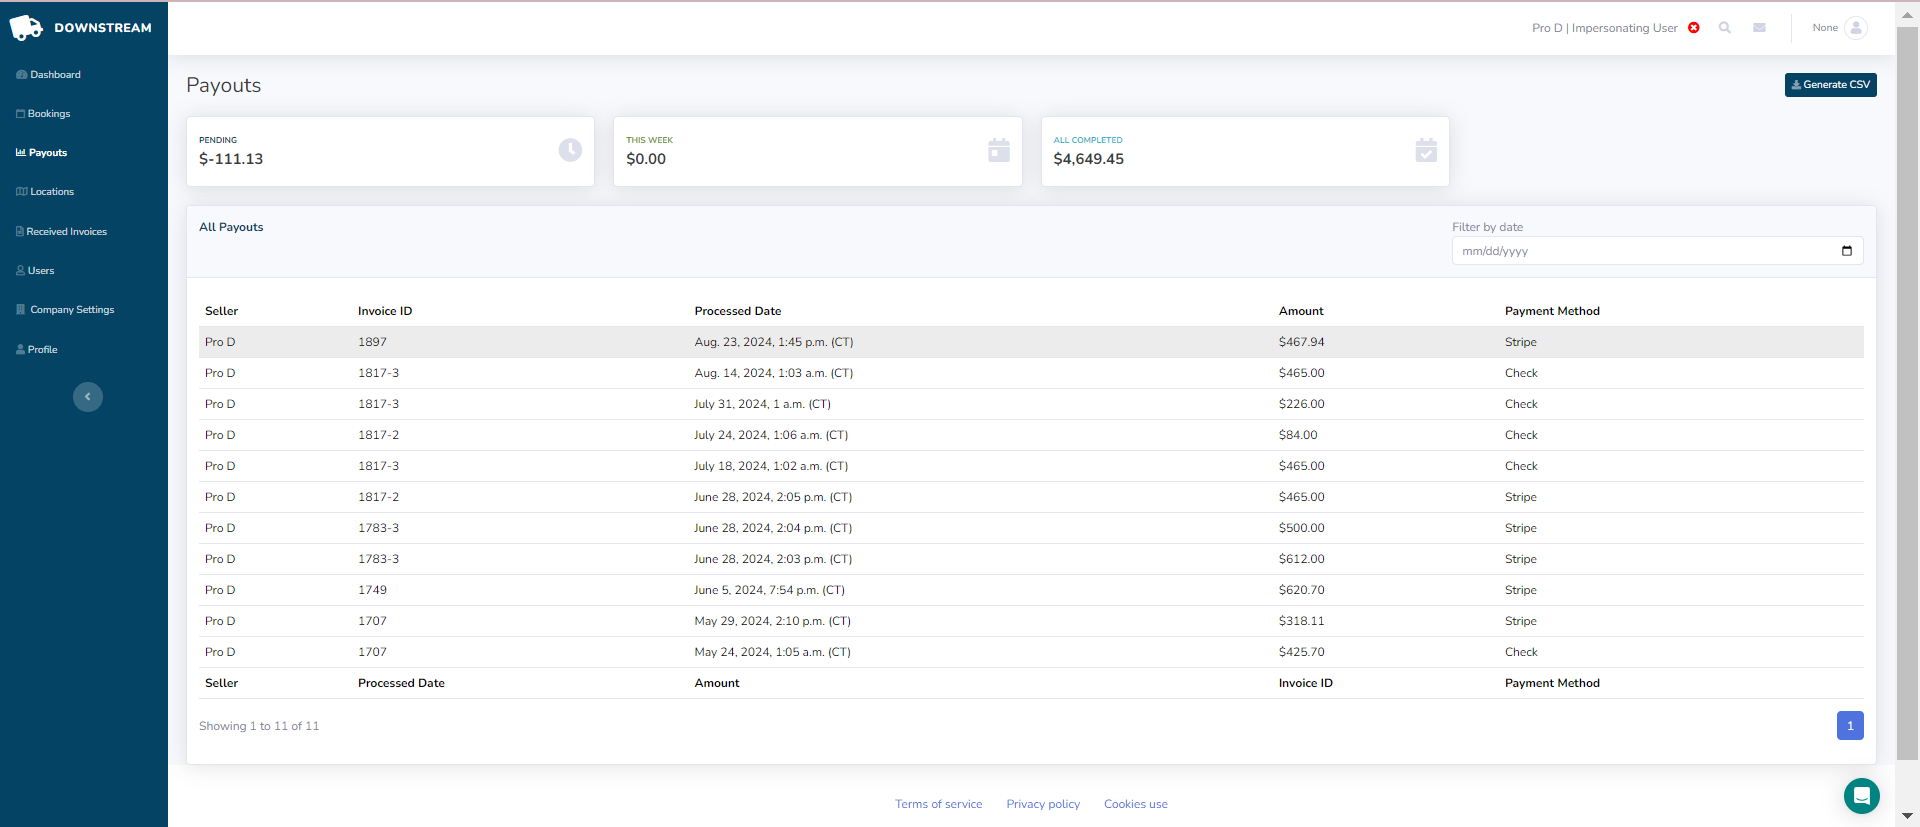Stop impersonating user via red X icon
The width and height of the screenshot is (1920, 827).
(x=1694, y=28)
